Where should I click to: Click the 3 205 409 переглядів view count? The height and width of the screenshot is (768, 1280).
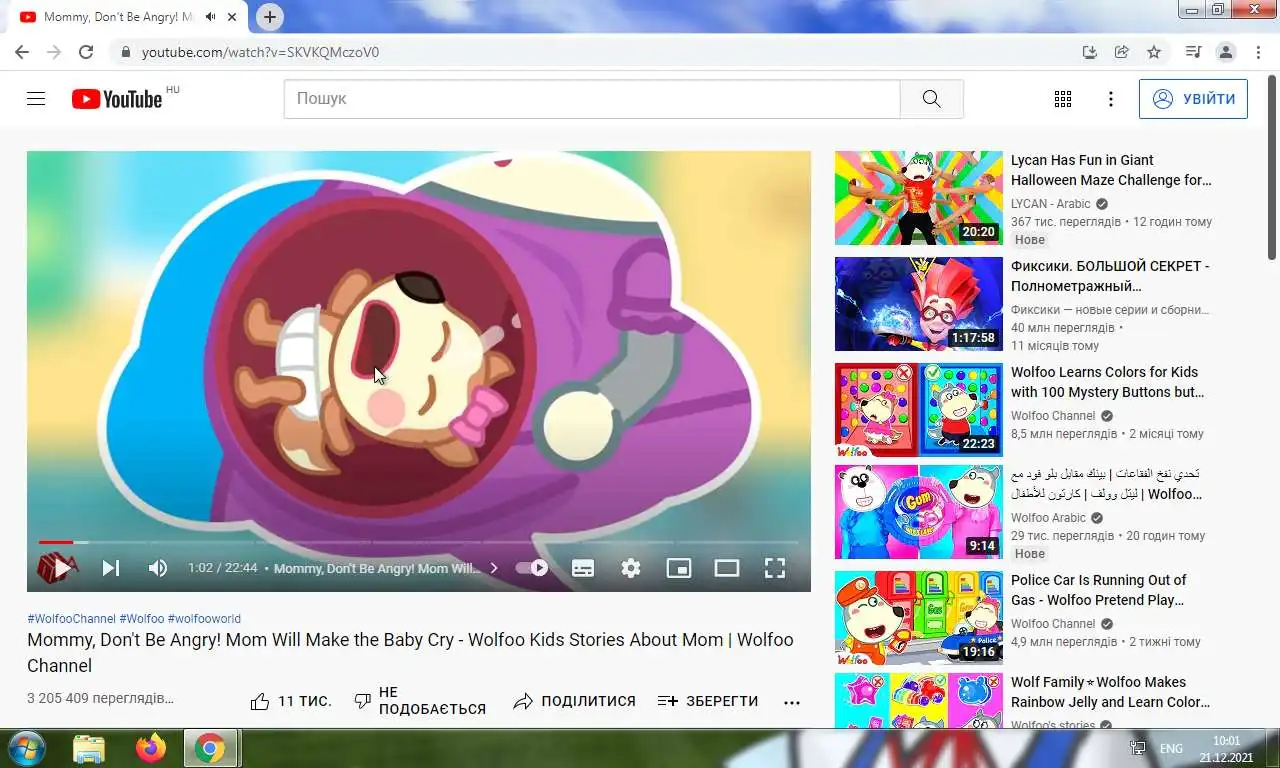[x=100, y=698]
